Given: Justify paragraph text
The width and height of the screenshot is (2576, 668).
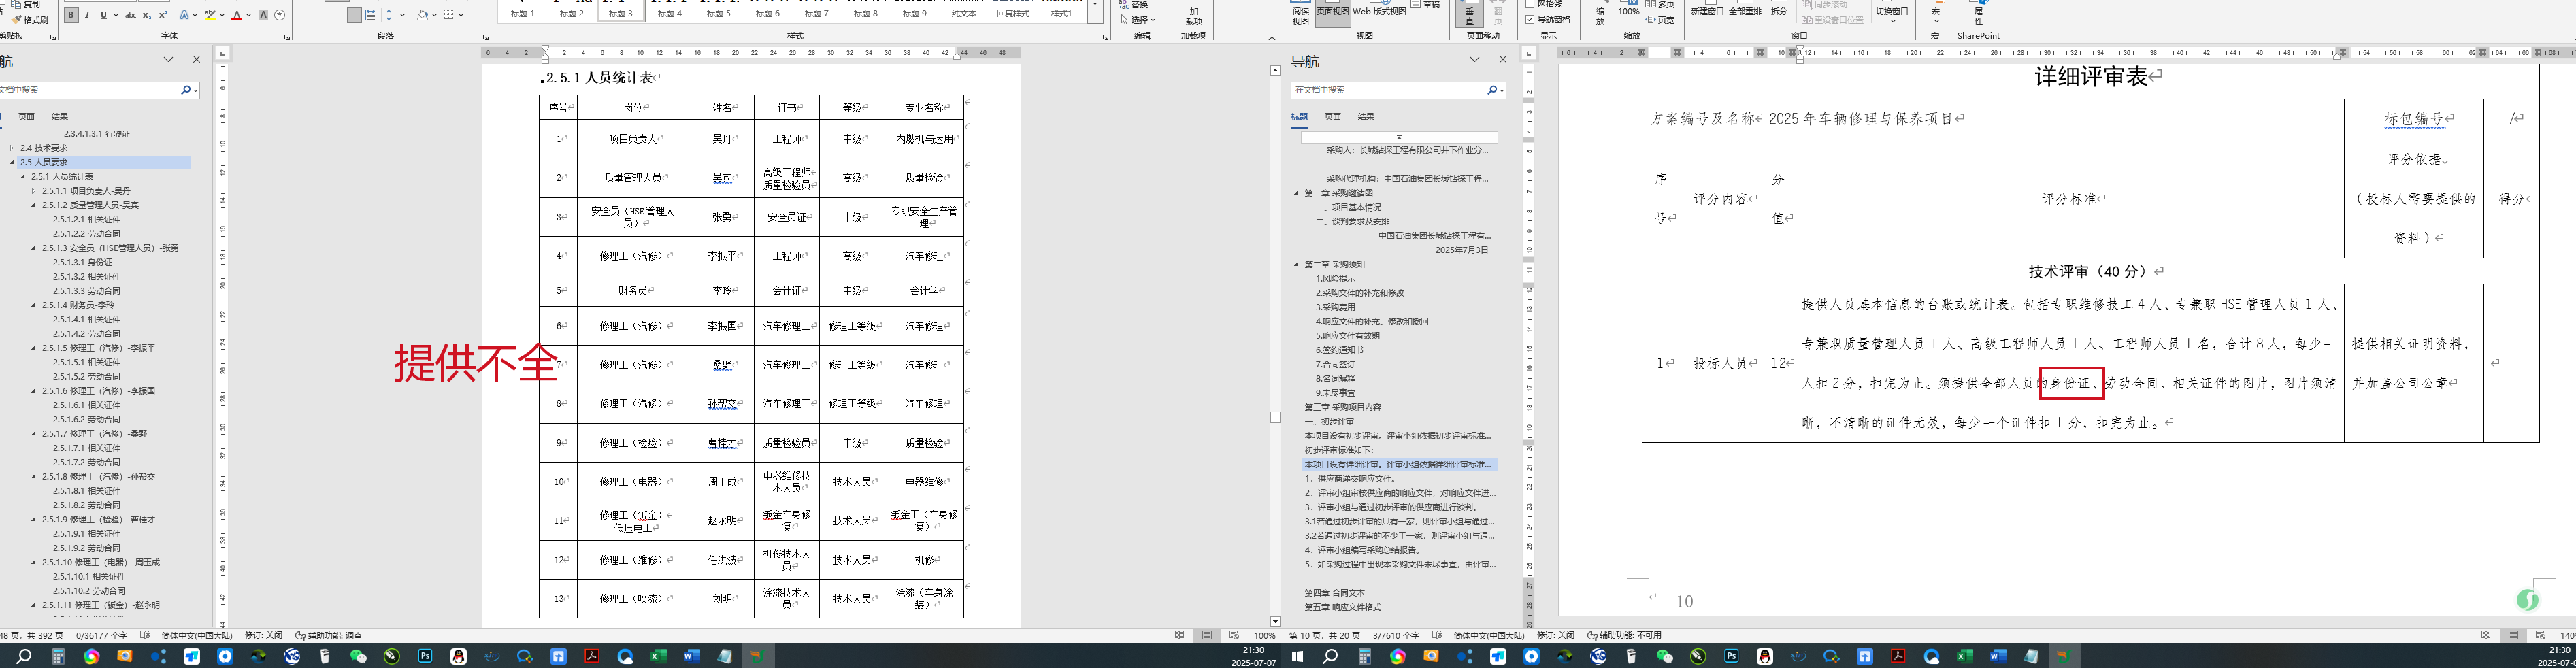Looking at the screenshot, I should [354, 15].
